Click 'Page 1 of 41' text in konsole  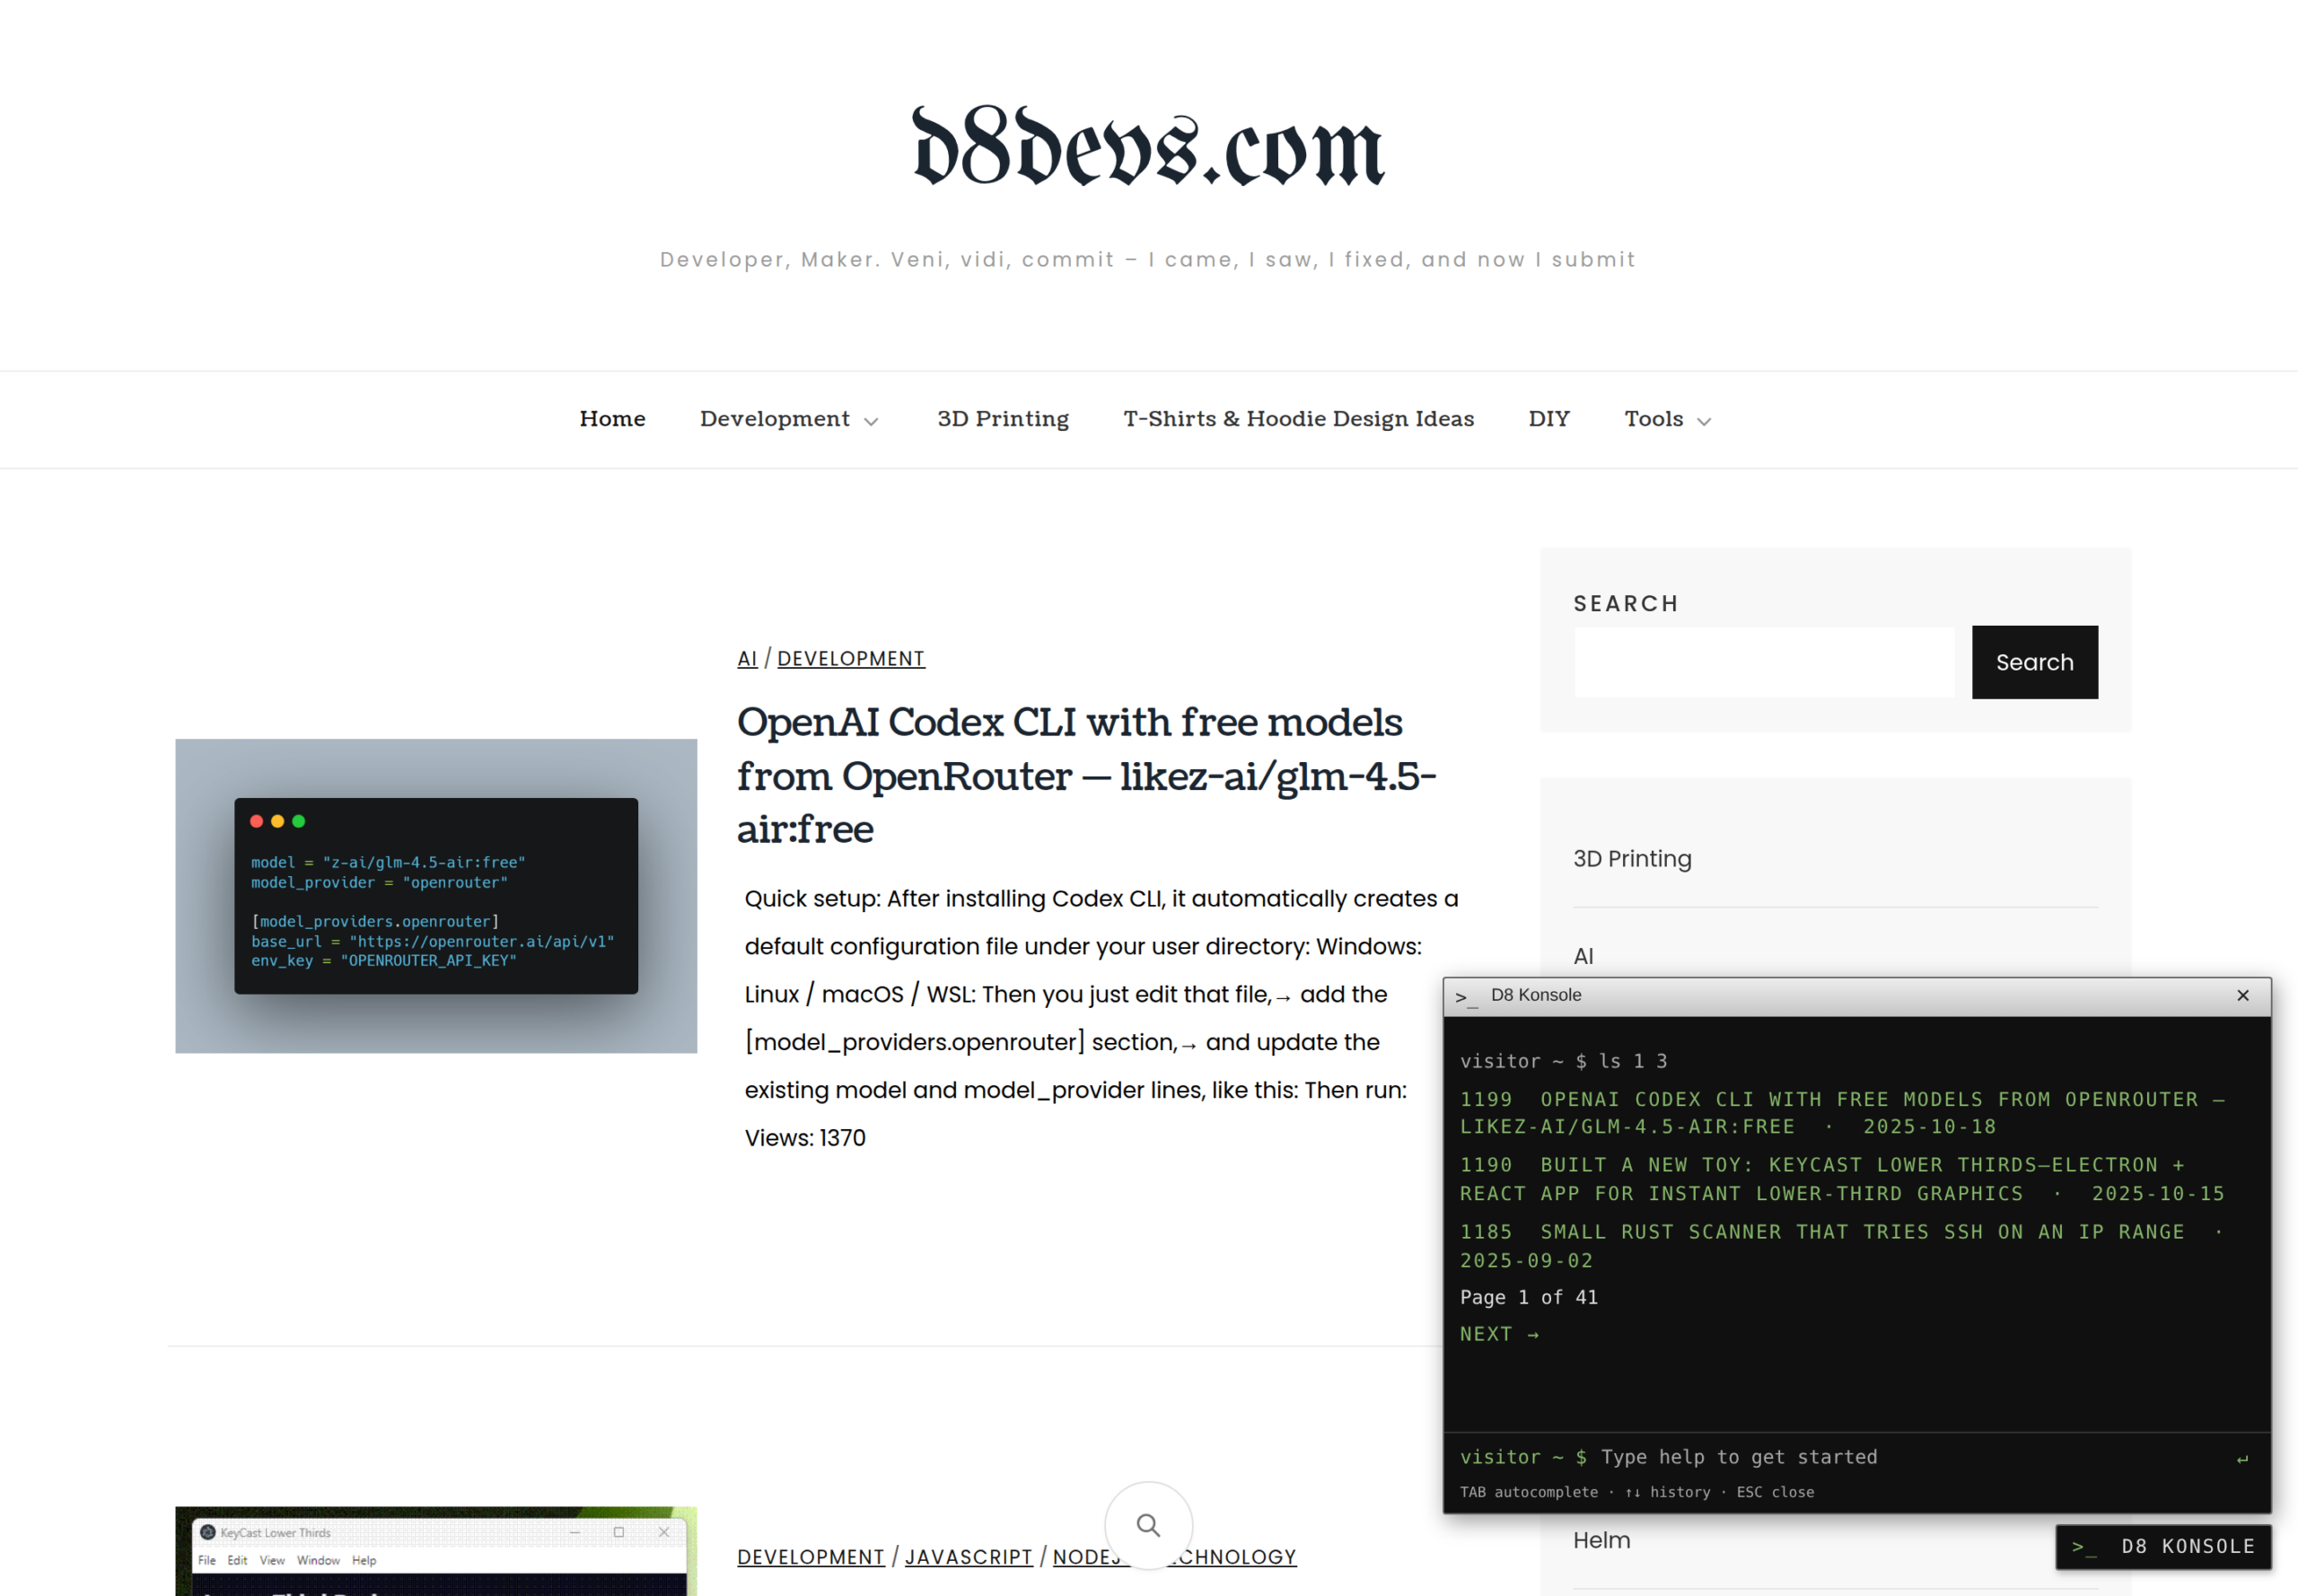pyautogui.click(x=1528, y=1297)
